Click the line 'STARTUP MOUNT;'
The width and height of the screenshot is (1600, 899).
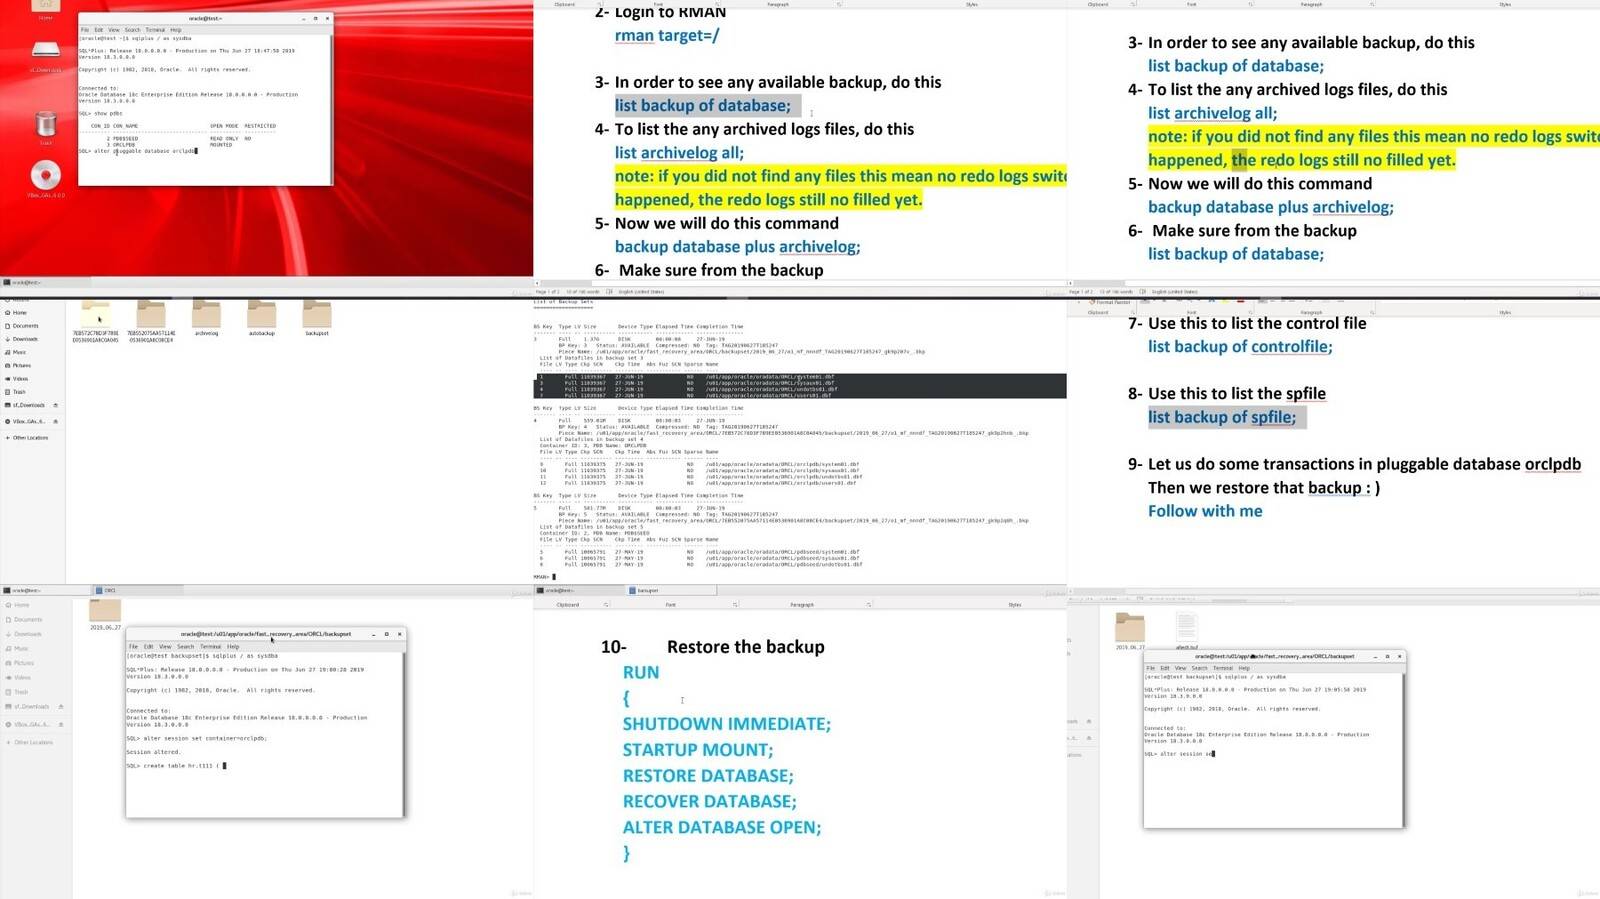[x=698, y=750]
